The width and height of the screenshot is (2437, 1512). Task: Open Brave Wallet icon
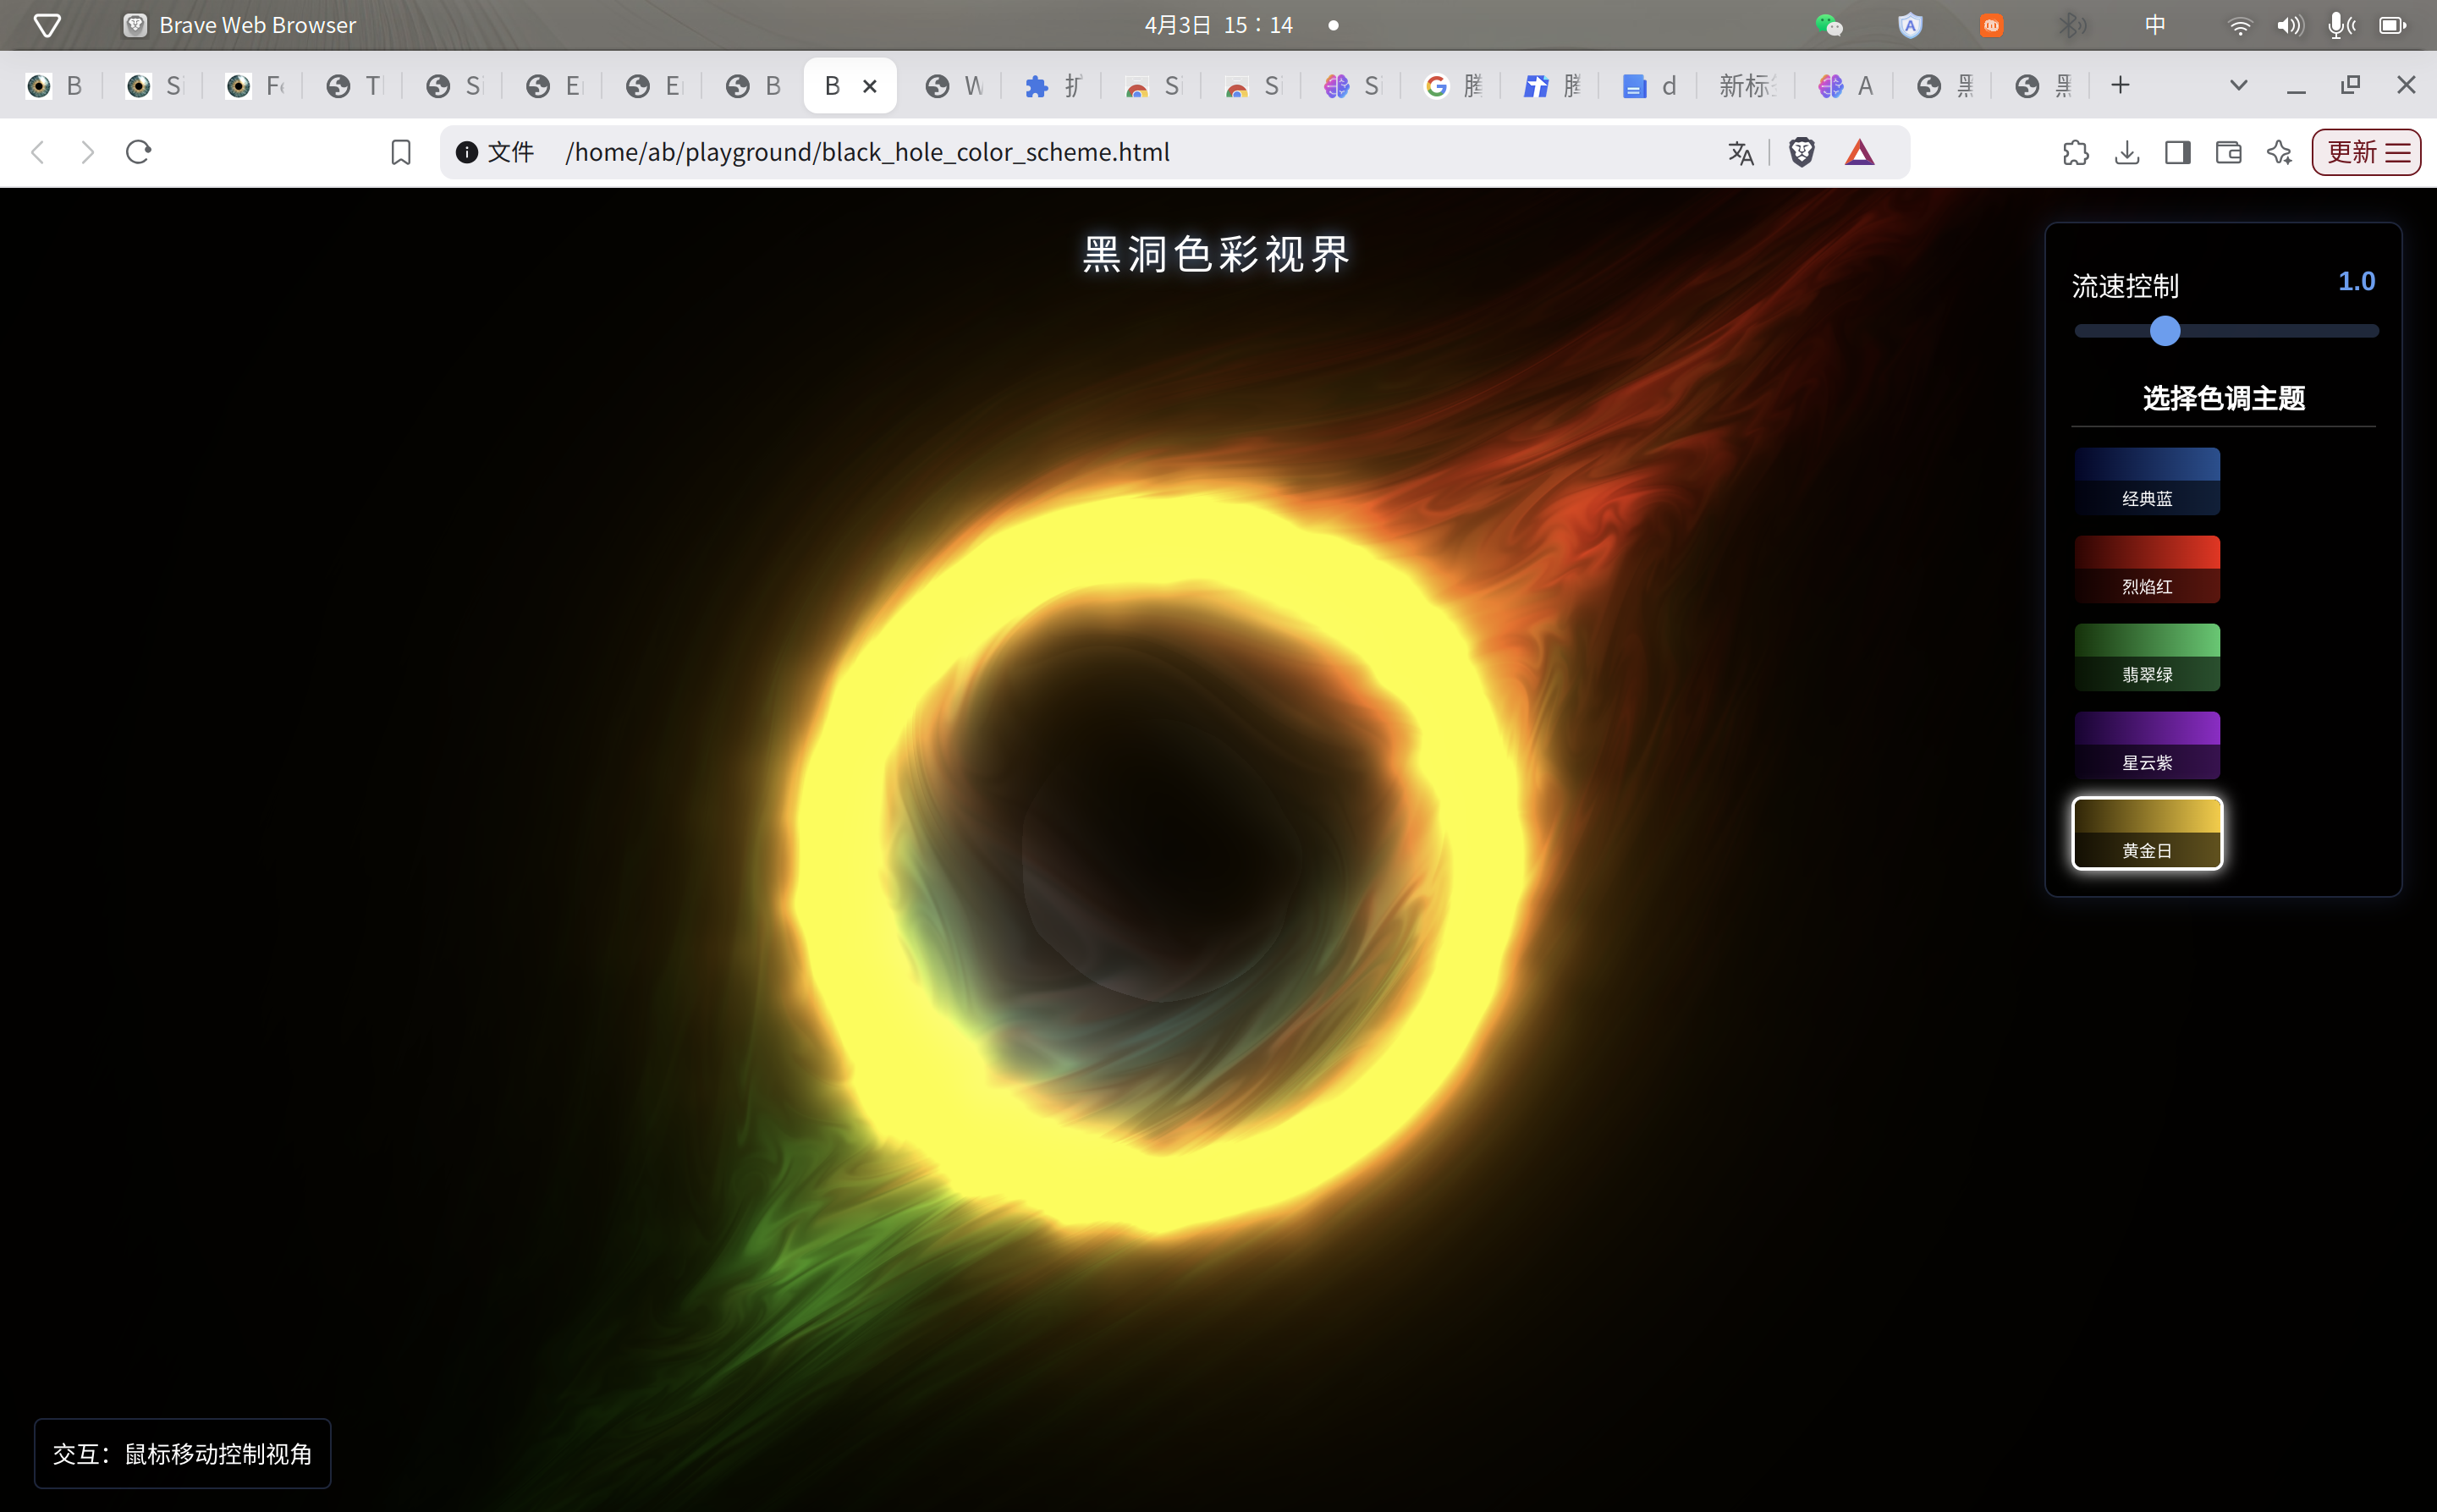tap(2228, 152)
